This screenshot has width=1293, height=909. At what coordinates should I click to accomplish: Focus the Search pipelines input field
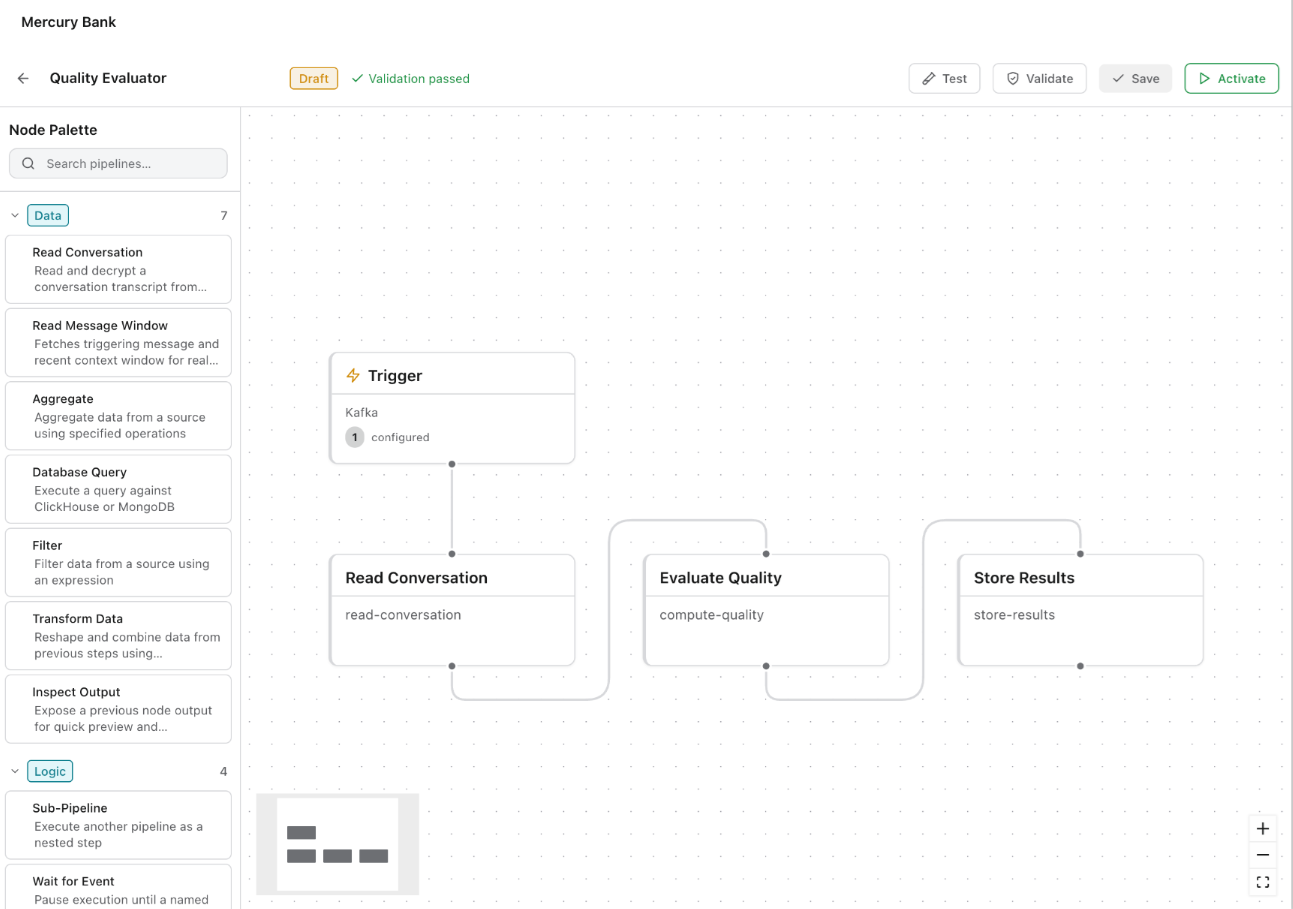point(118,163)
